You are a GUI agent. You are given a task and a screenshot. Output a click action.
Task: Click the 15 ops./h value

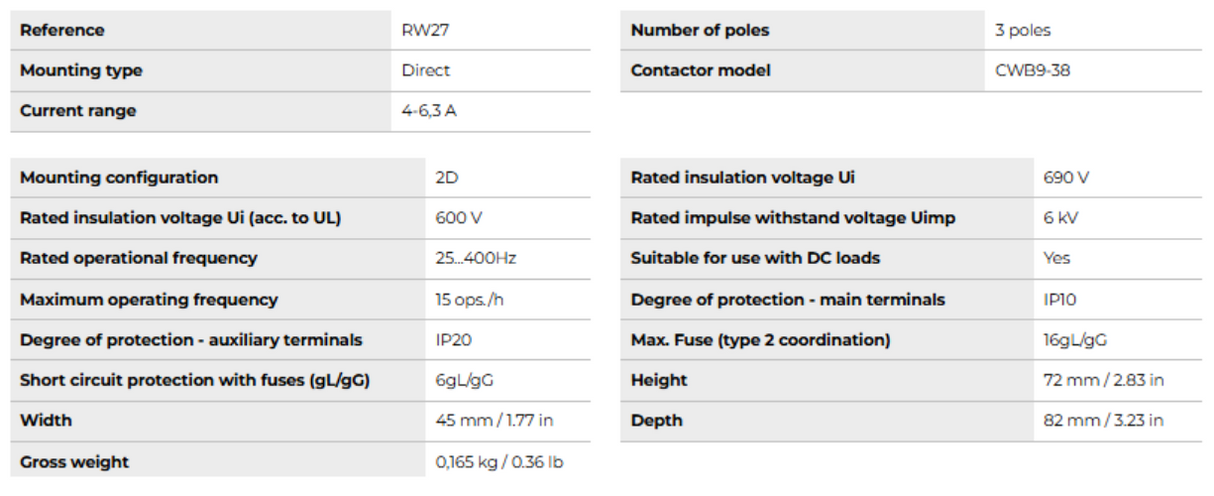click(470, 299)
